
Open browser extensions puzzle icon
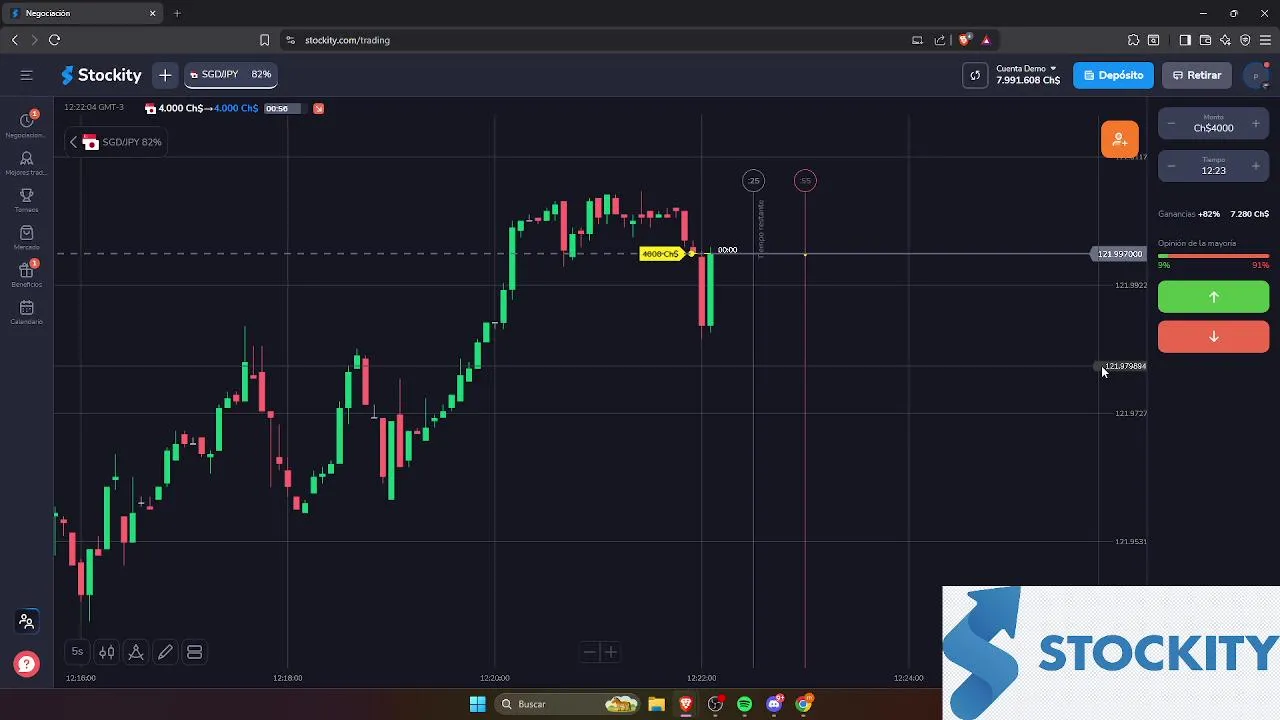(x=1133, y=40)
